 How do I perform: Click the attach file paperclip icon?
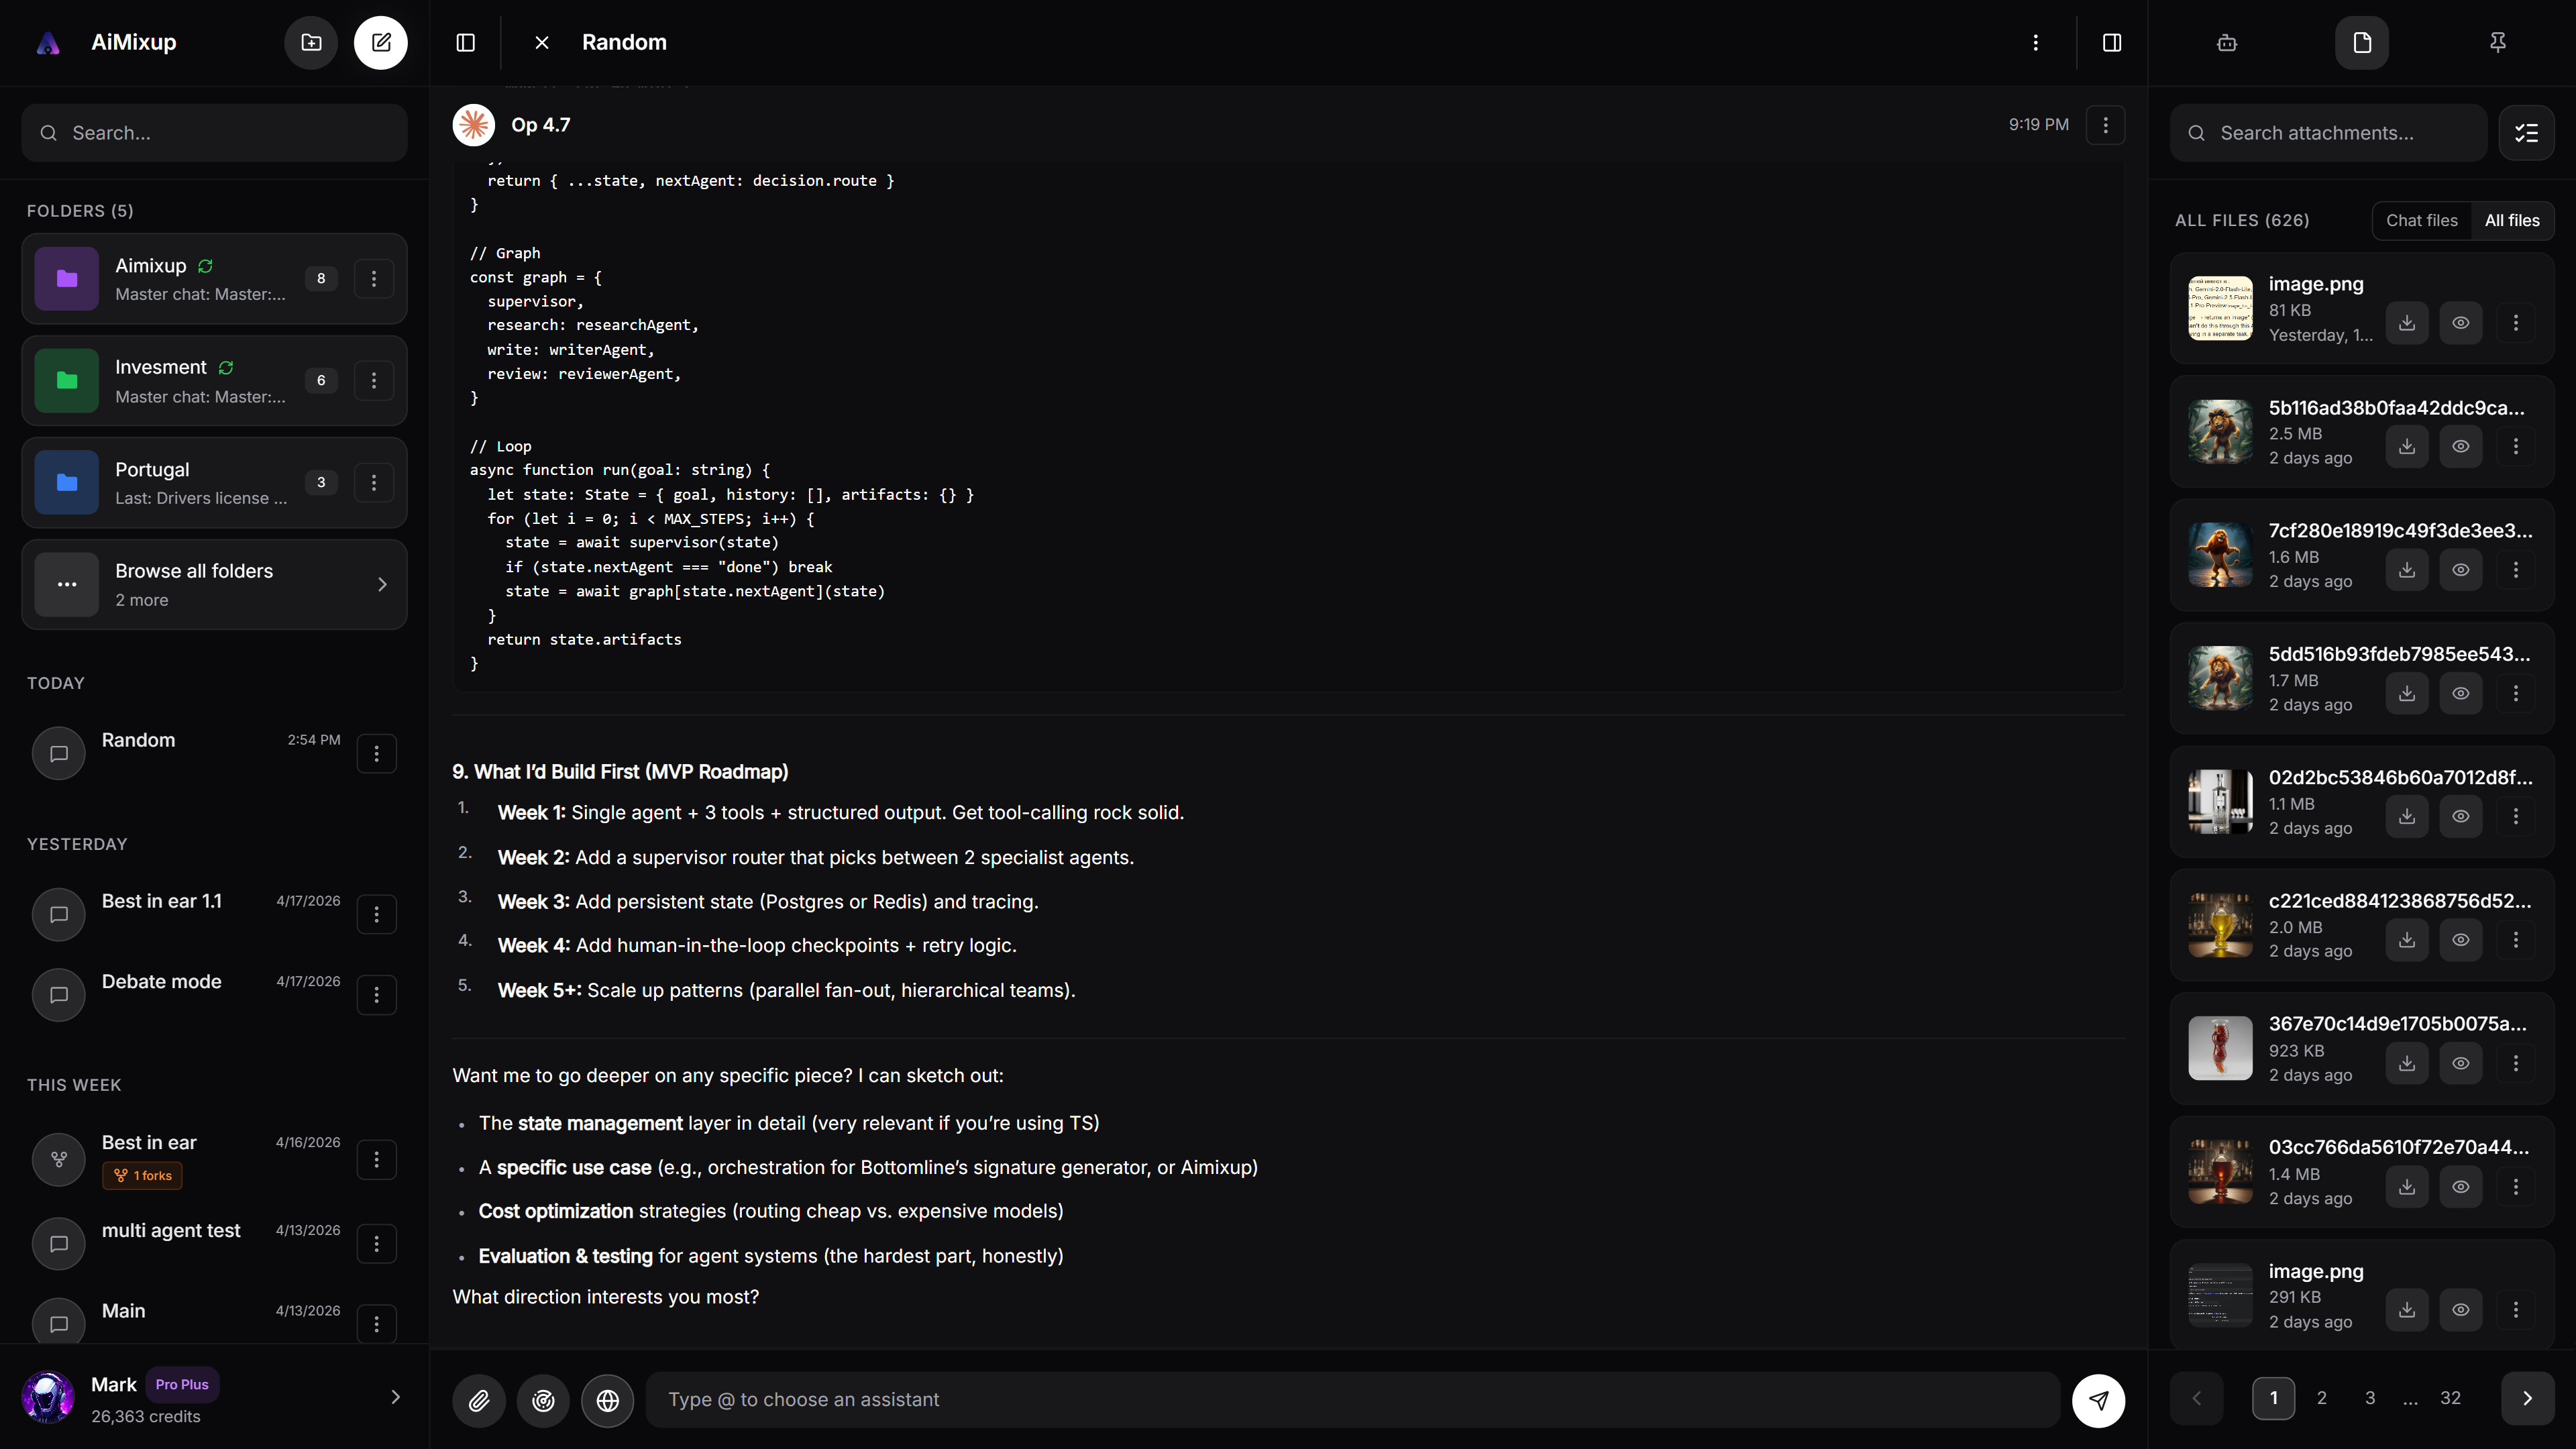[479, 1400]
